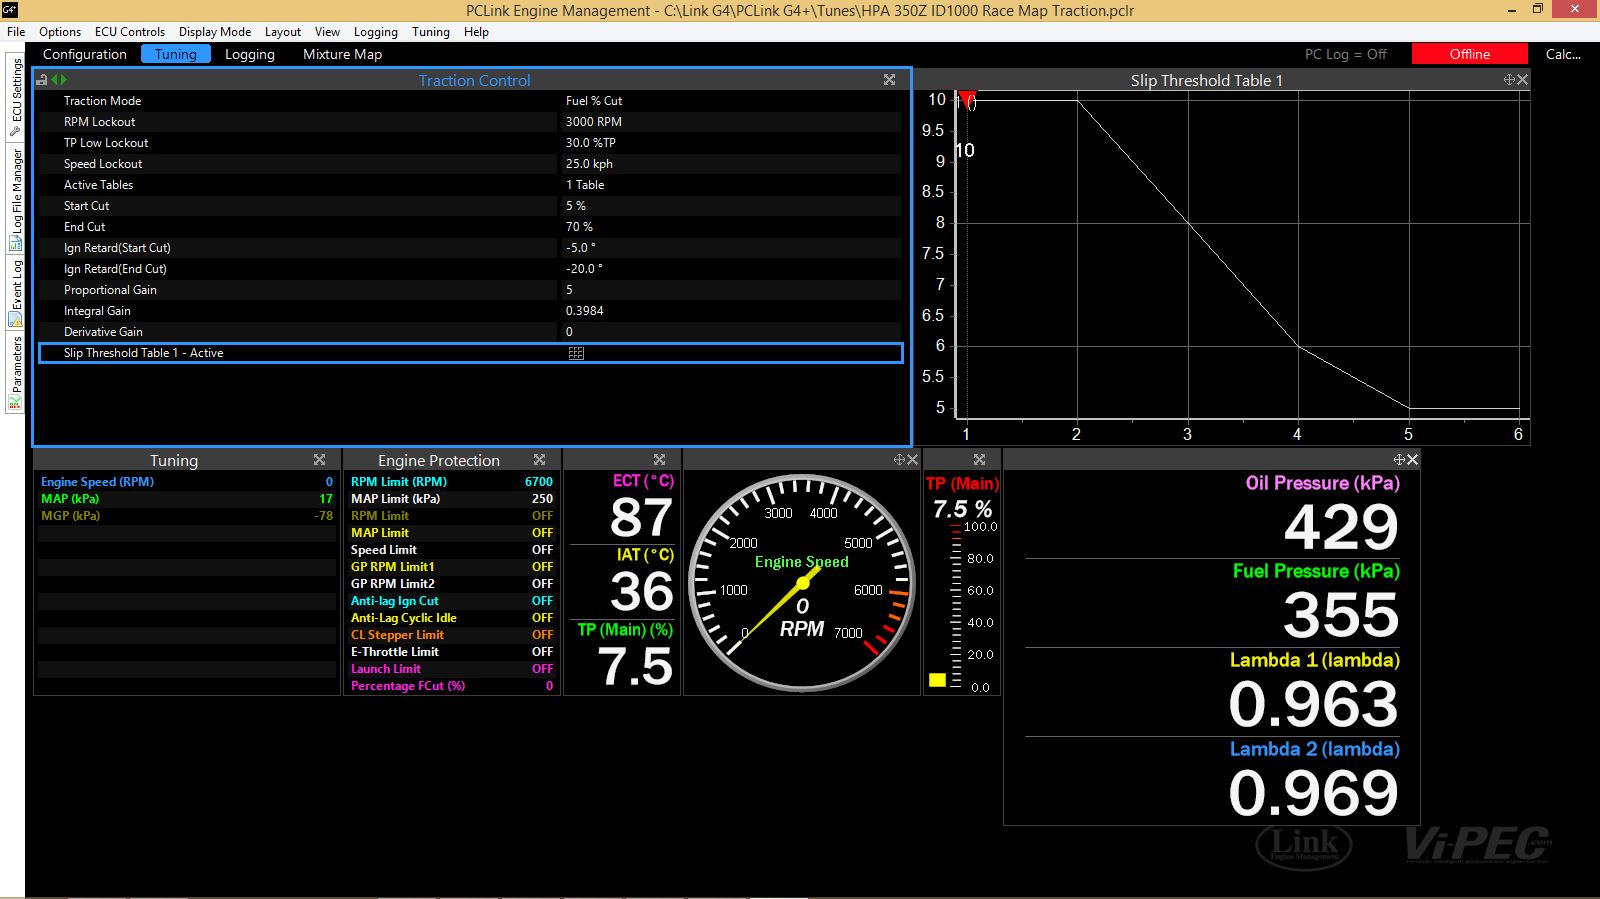Screen dimensions: 1600x899
Task: Close the Traction Control panel
Action: tap(889, 80)
